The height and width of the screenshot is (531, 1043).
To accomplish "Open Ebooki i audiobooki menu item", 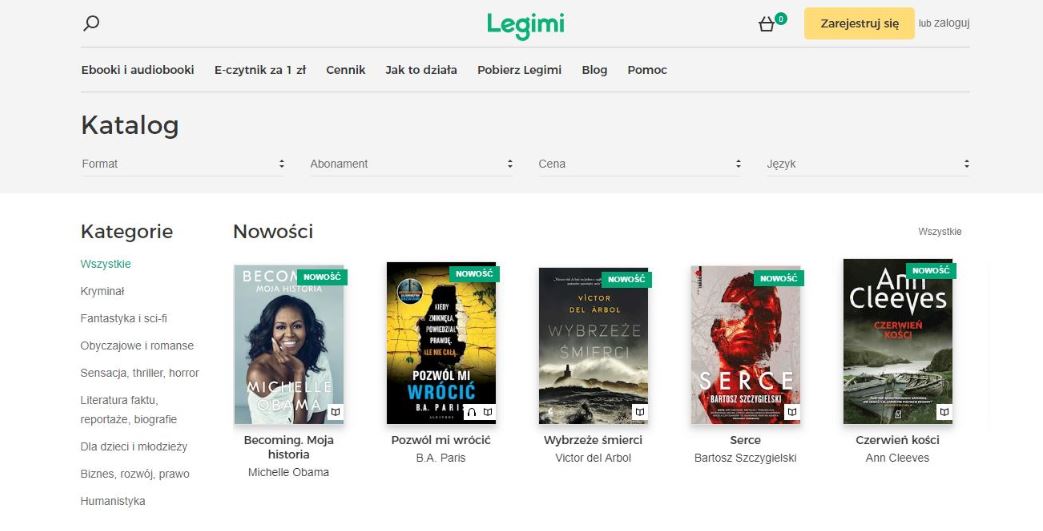I will point(137,70).
